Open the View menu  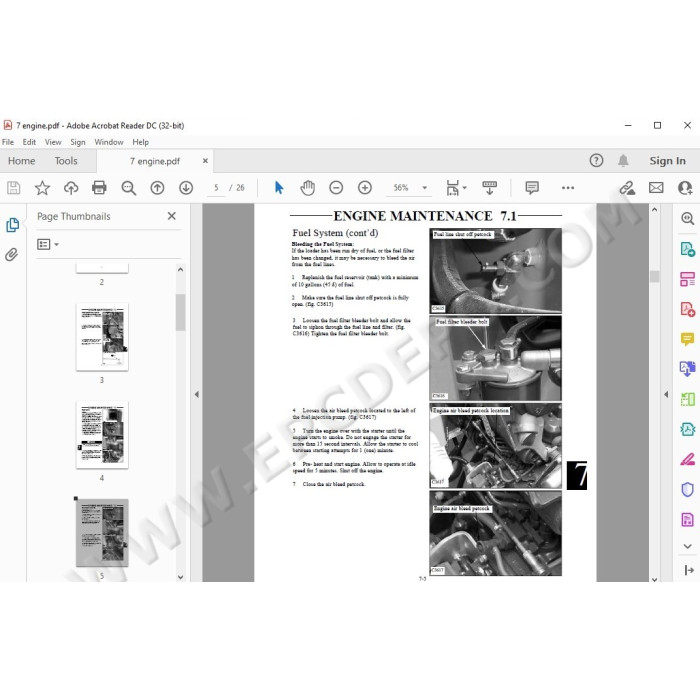click(x=53, y=142)
